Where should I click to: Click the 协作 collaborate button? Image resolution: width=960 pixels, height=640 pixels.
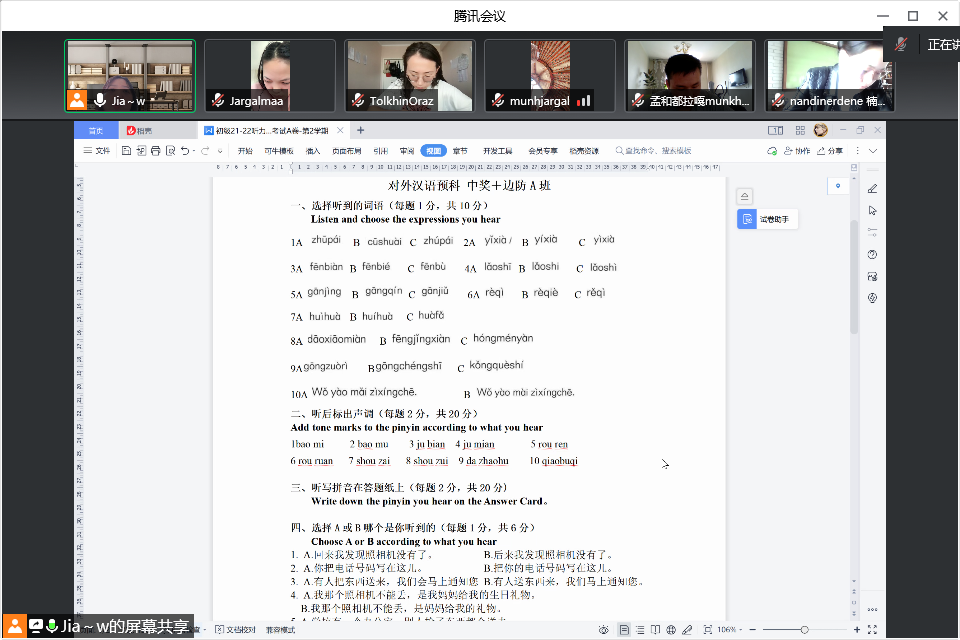796,151
